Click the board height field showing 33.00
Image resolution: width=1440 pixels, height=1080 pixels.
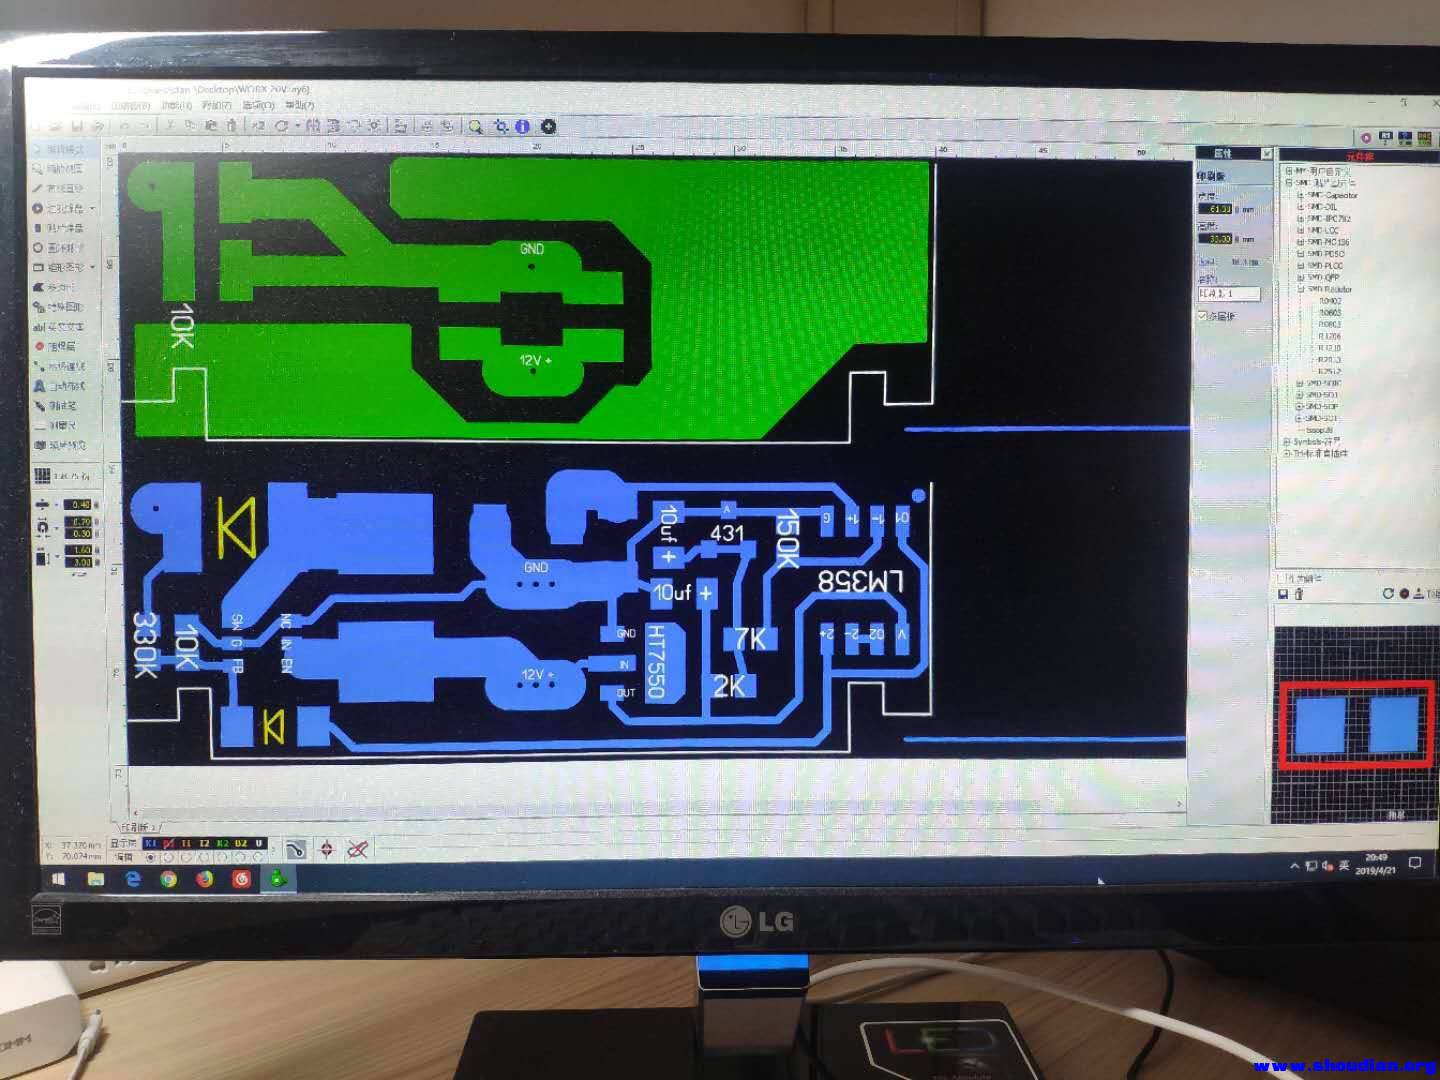coord(1217,239)
